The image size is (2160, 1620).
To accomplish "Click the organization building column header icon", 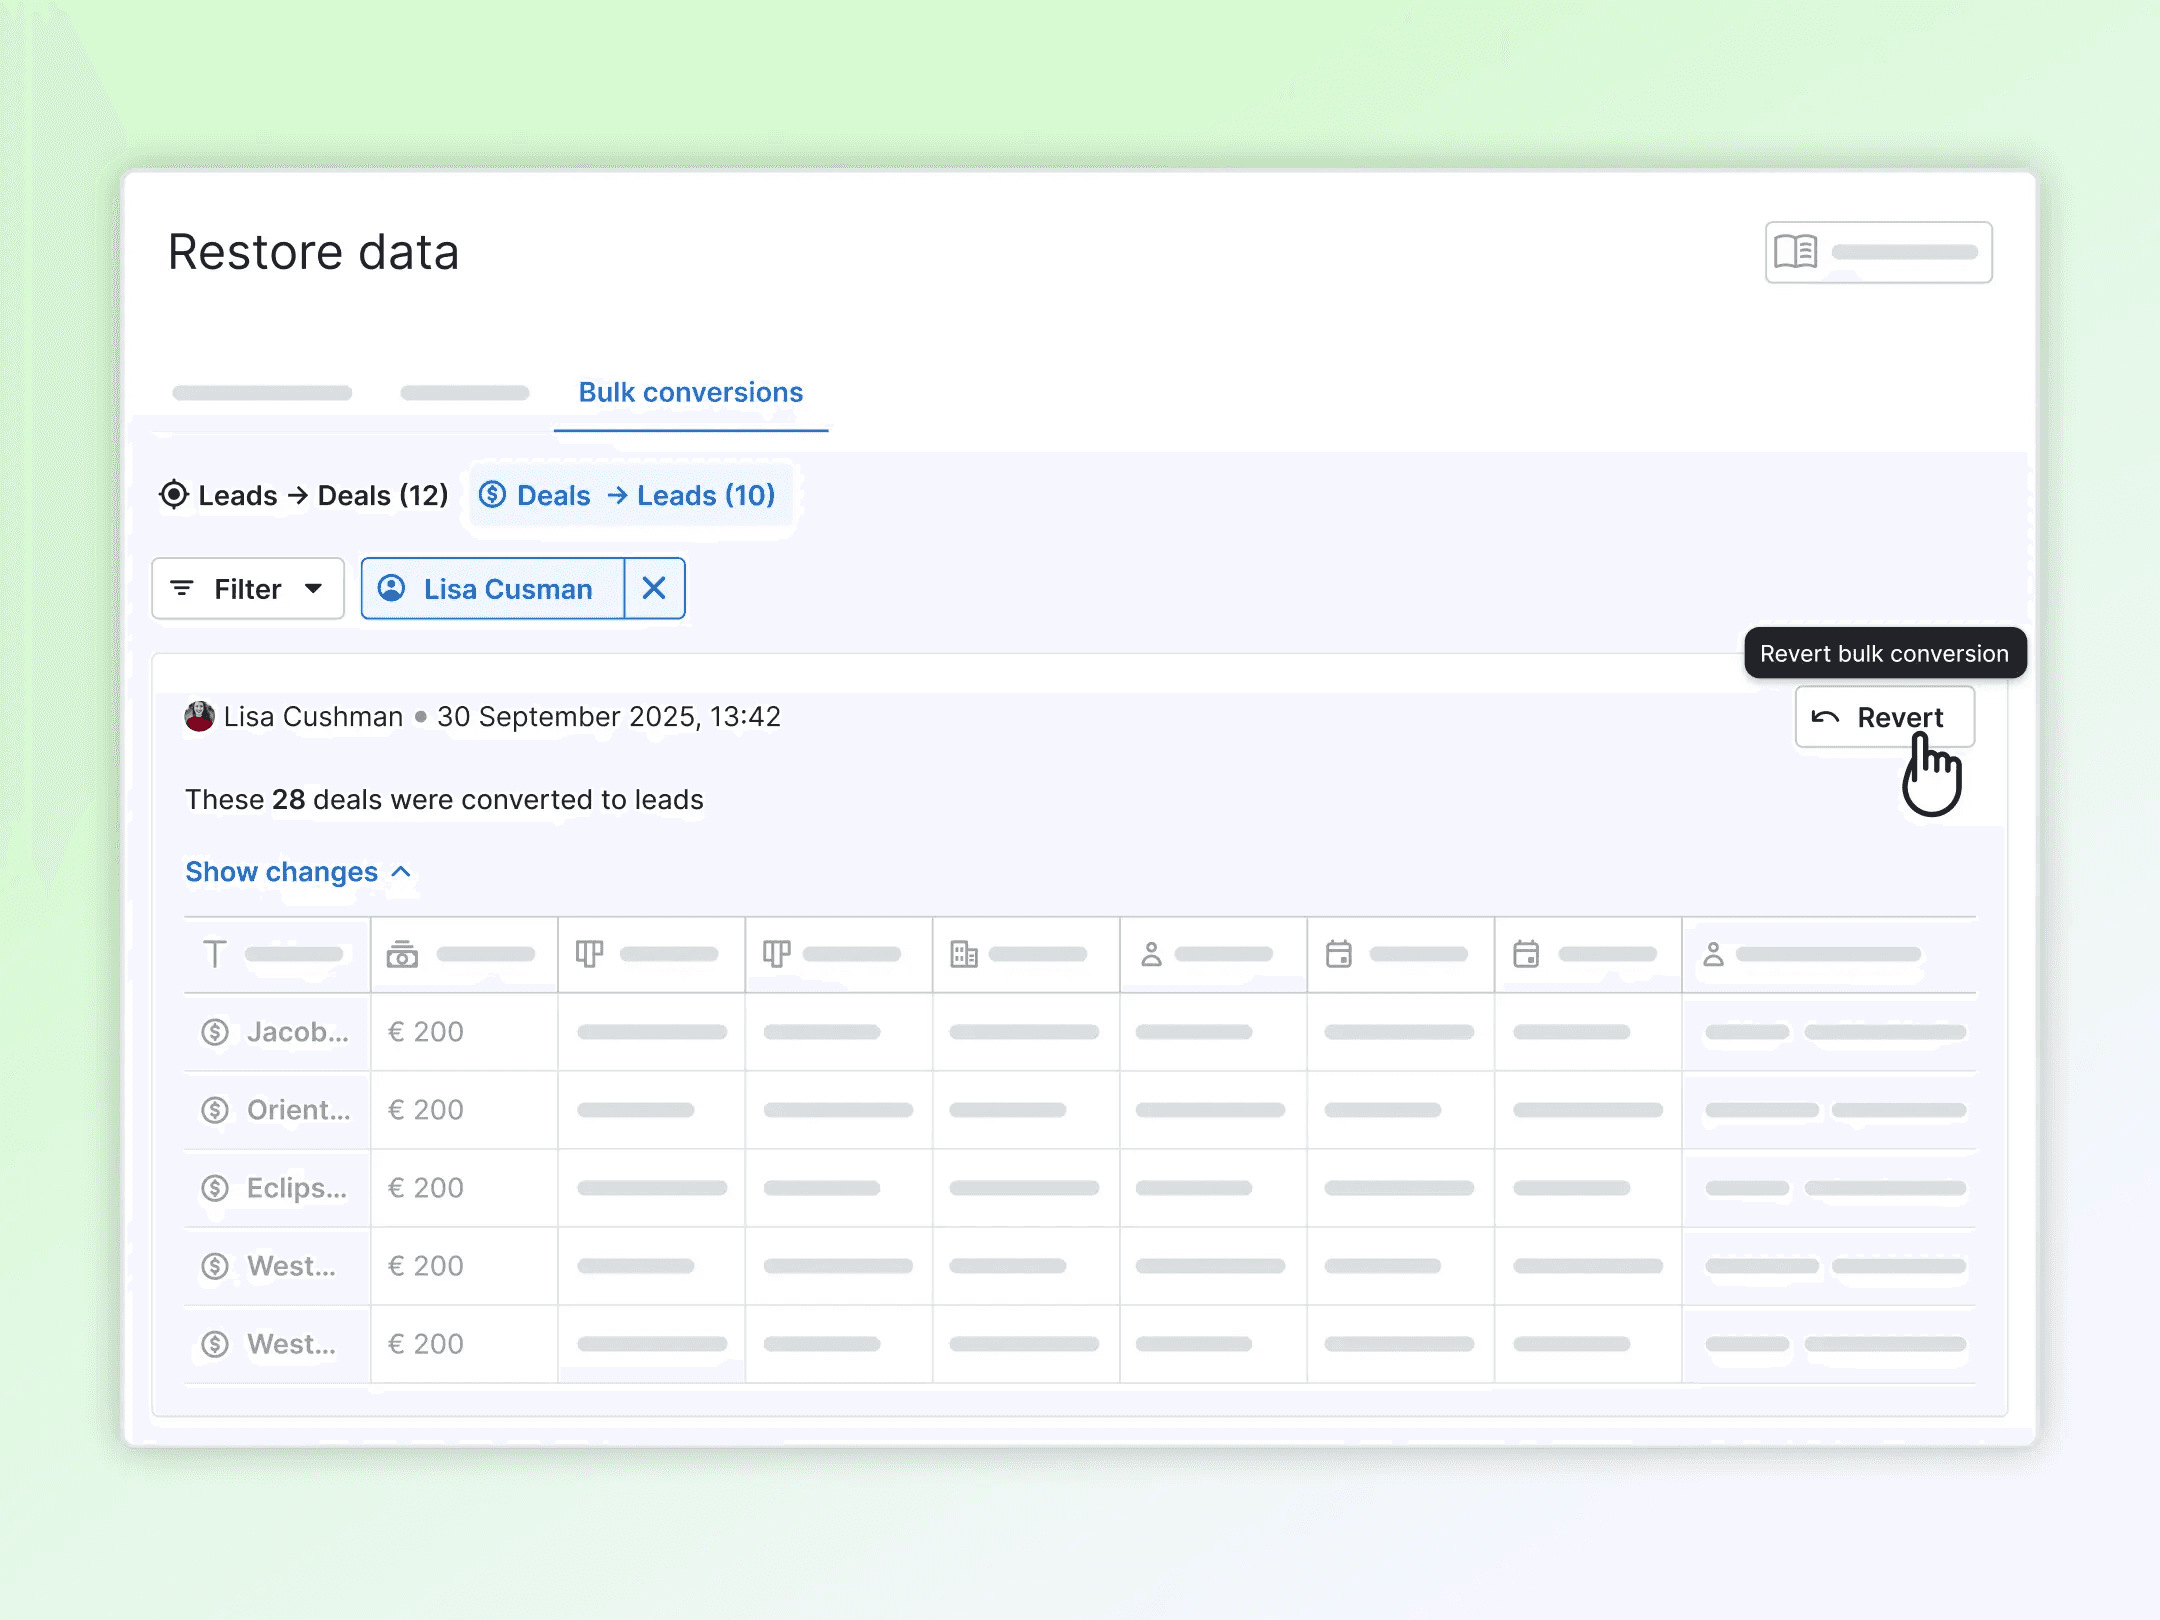I will (x=964, y=954).
